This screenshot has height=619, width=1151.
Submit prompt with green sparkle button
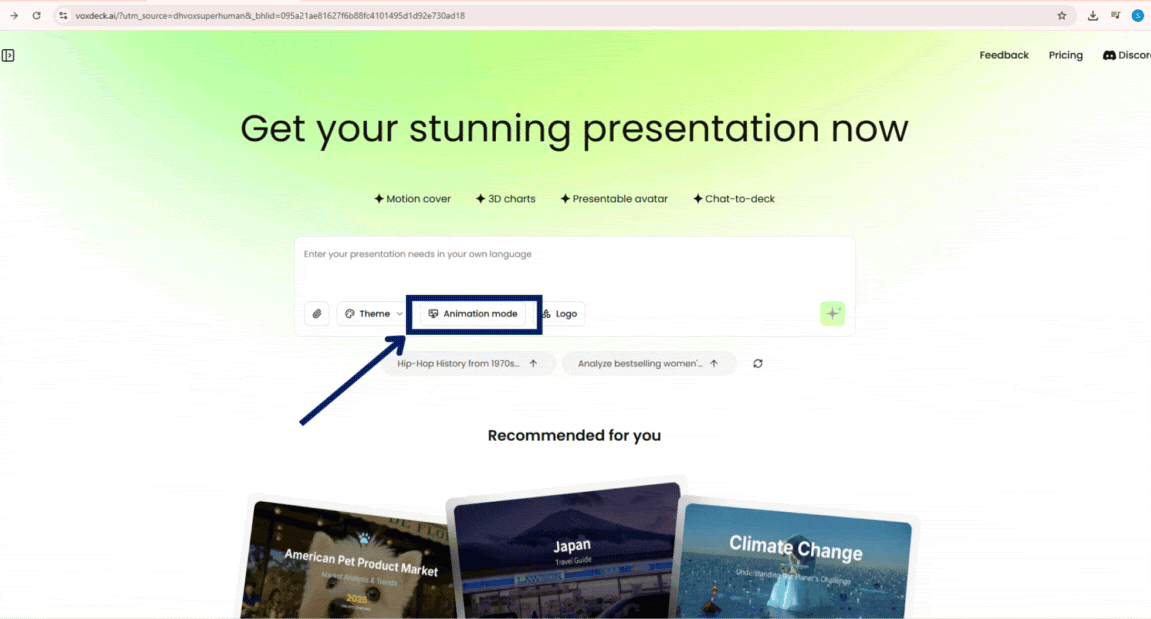tap(832, 314)
